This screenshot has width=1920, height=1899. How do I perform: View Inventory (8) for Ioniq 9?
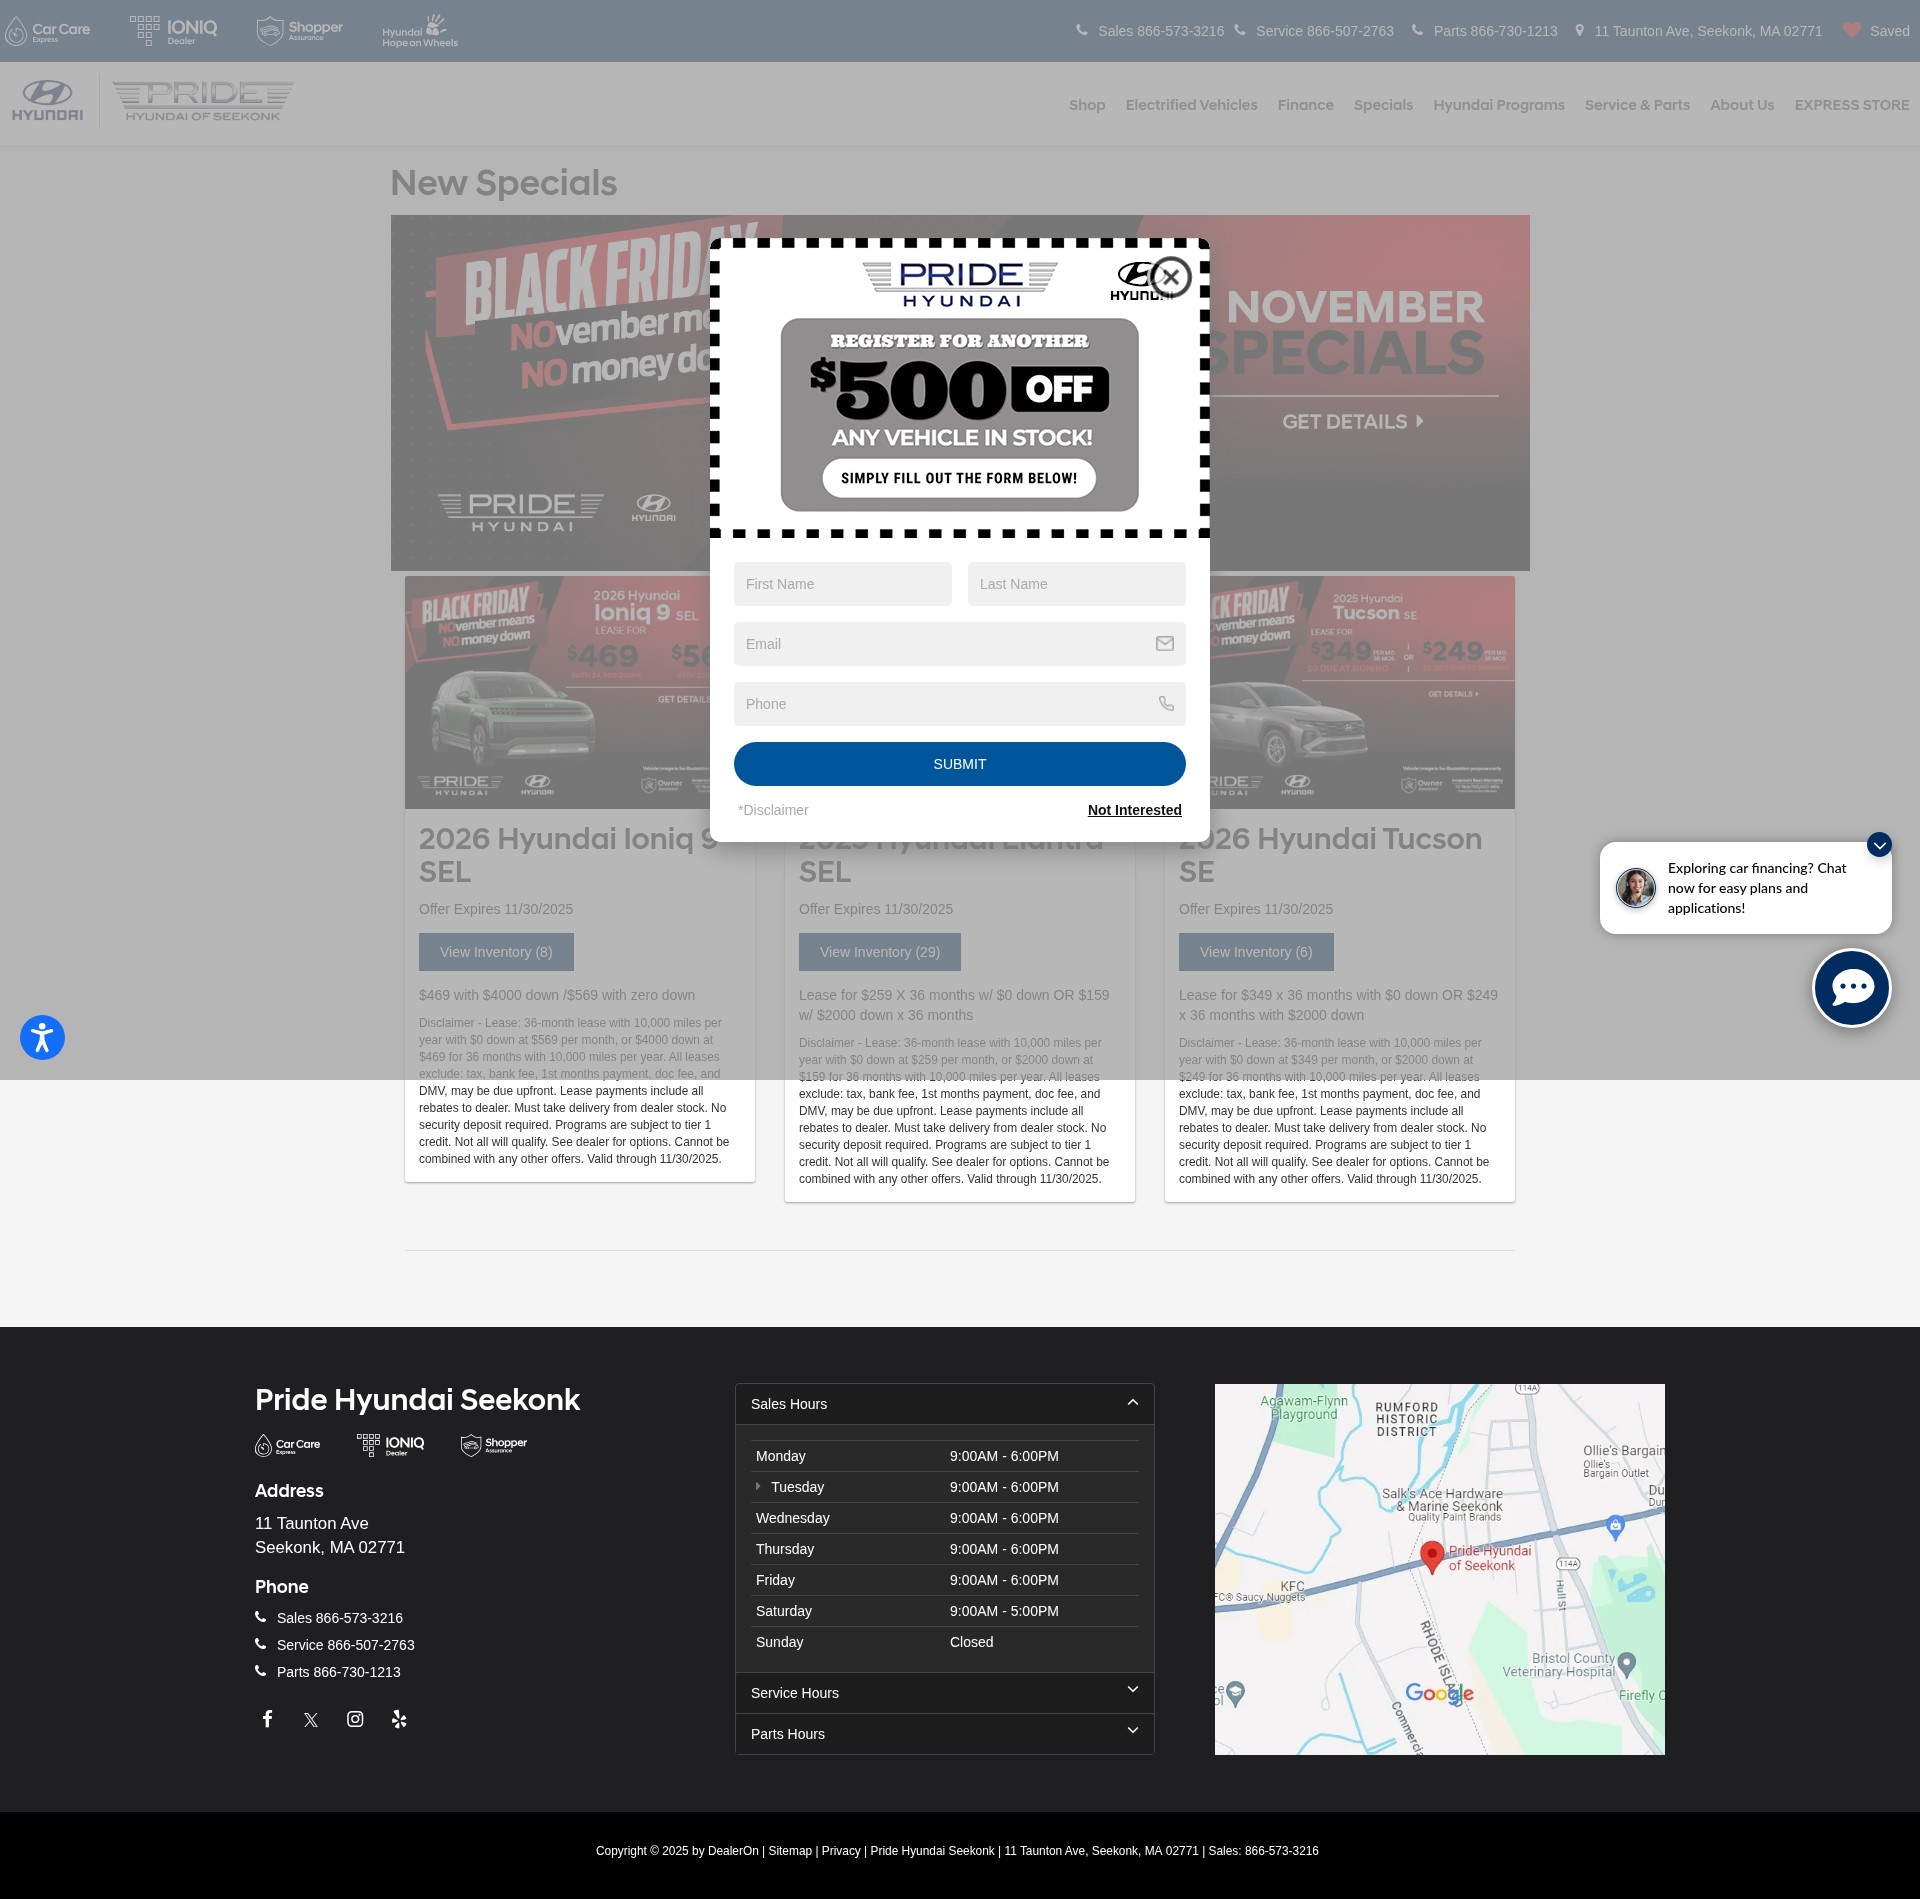click(x=496, y=952)
